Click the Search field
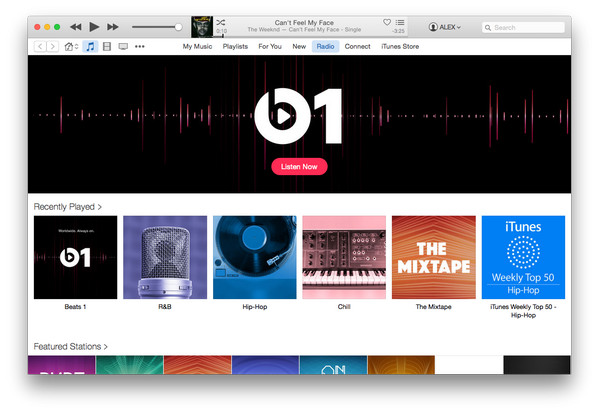The height and width of the screenshot is (414, 599). [523, 27]
